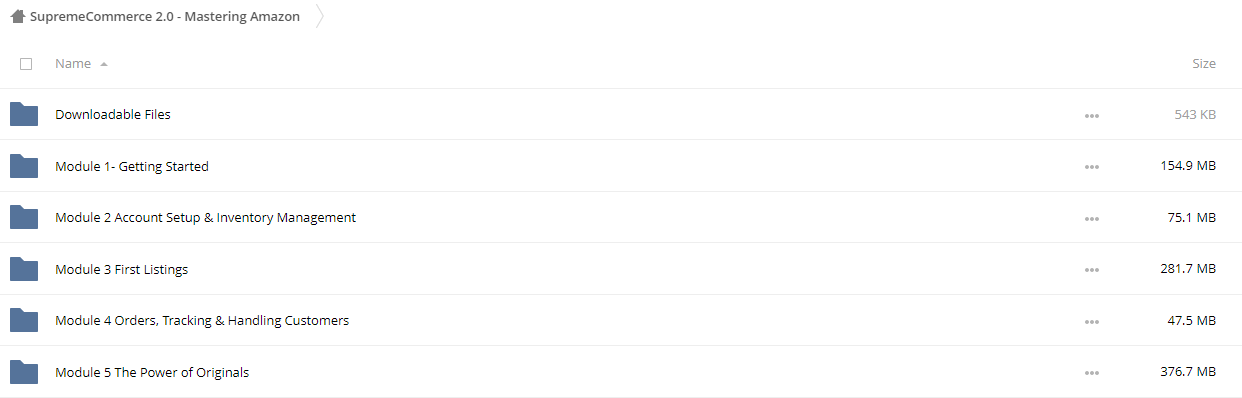Screen dimensions: 1242x398
Task: Open more options for Module 2 Account Setup
Action: tap(1091, 218)
